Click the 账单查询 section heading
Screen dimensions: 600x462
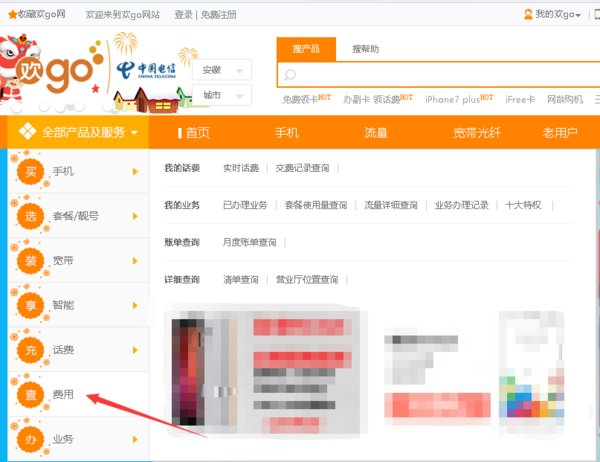pyautogui.click(x=182, y=242)
